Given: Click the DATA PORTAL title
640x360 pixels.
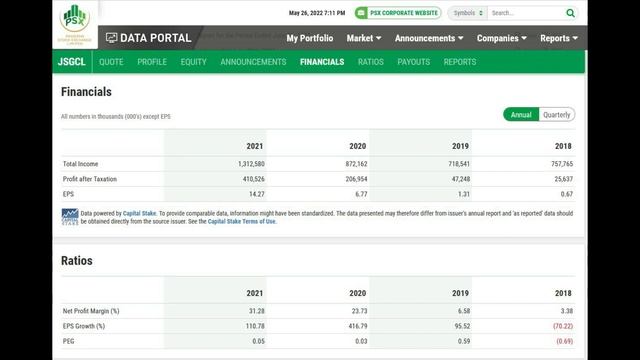Looking at the screenshot, I should click(156, 38).
